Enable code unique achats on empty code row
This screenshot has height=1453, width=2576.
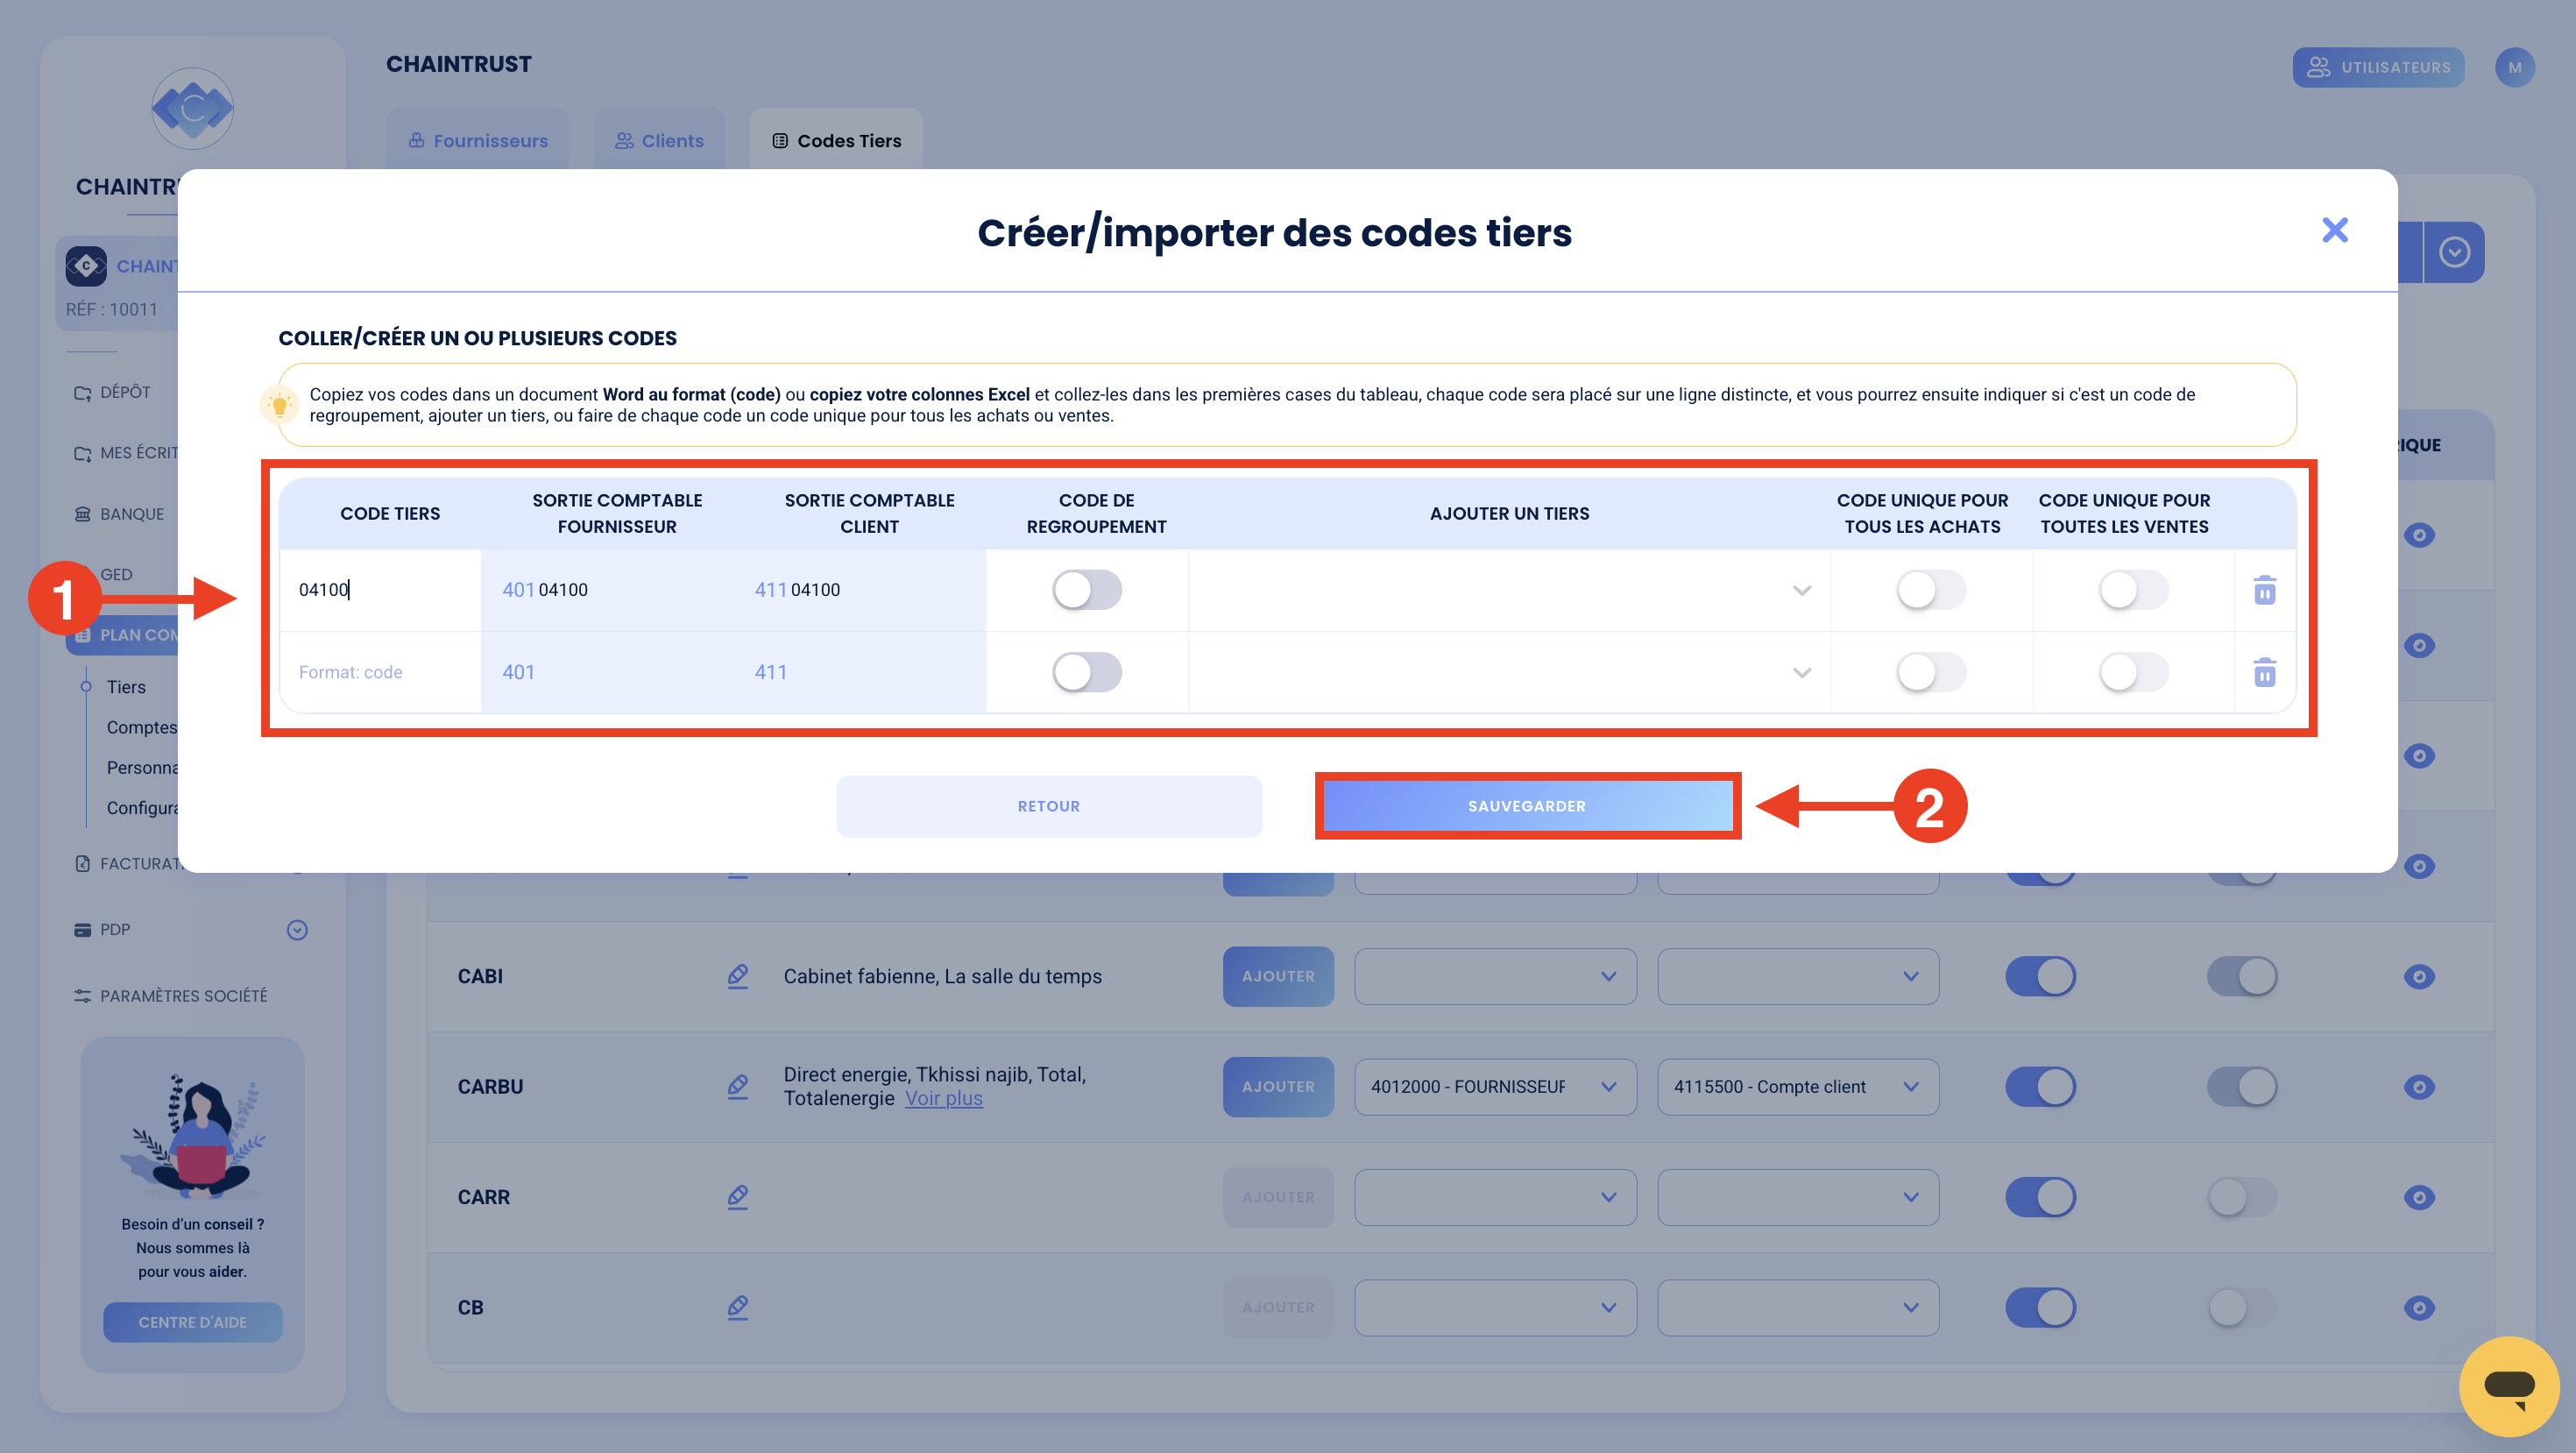pos(1930,672)
